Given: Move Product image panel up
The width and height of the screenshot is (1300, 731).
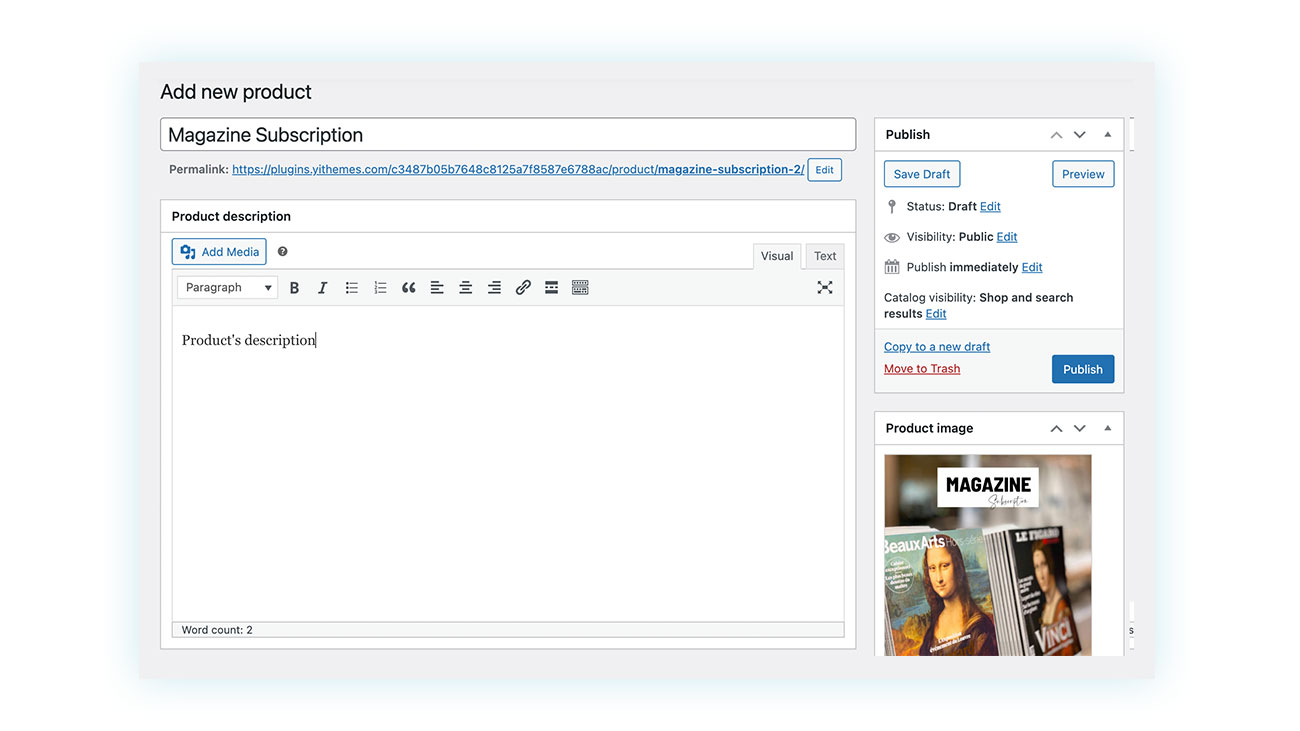Looking at the screenshot, I should tap(1056, 428).
